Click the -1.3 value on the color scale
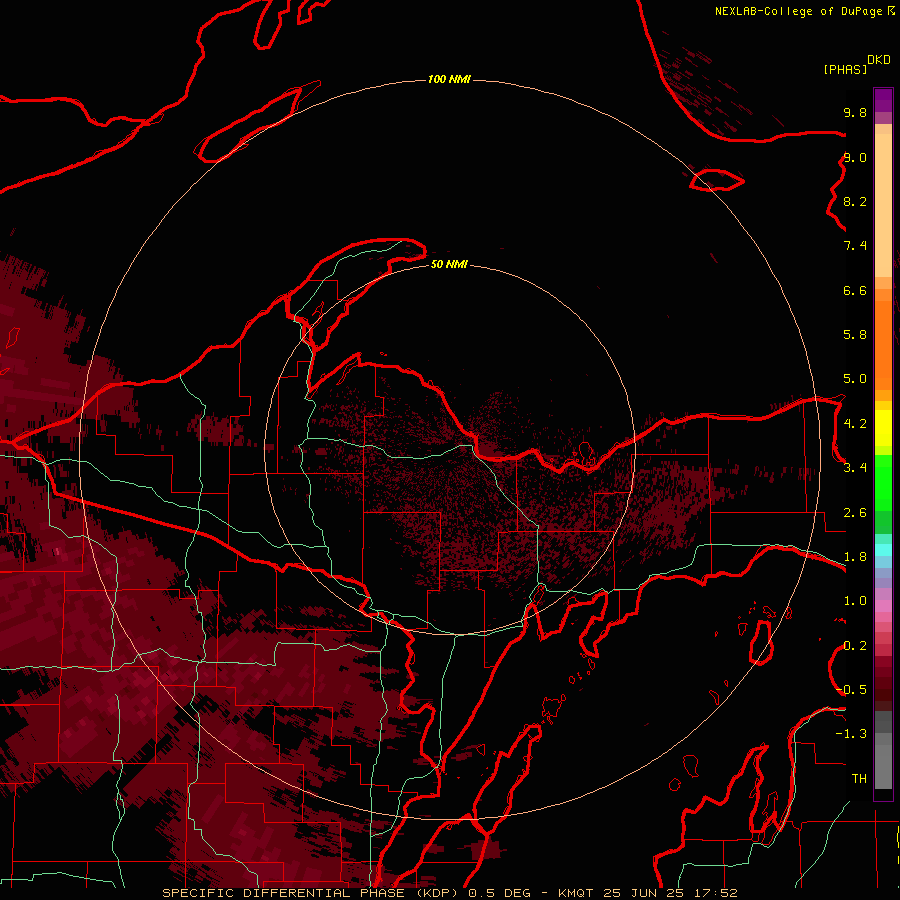Screen dimensions: 900x900 click(x=851, y=734)
